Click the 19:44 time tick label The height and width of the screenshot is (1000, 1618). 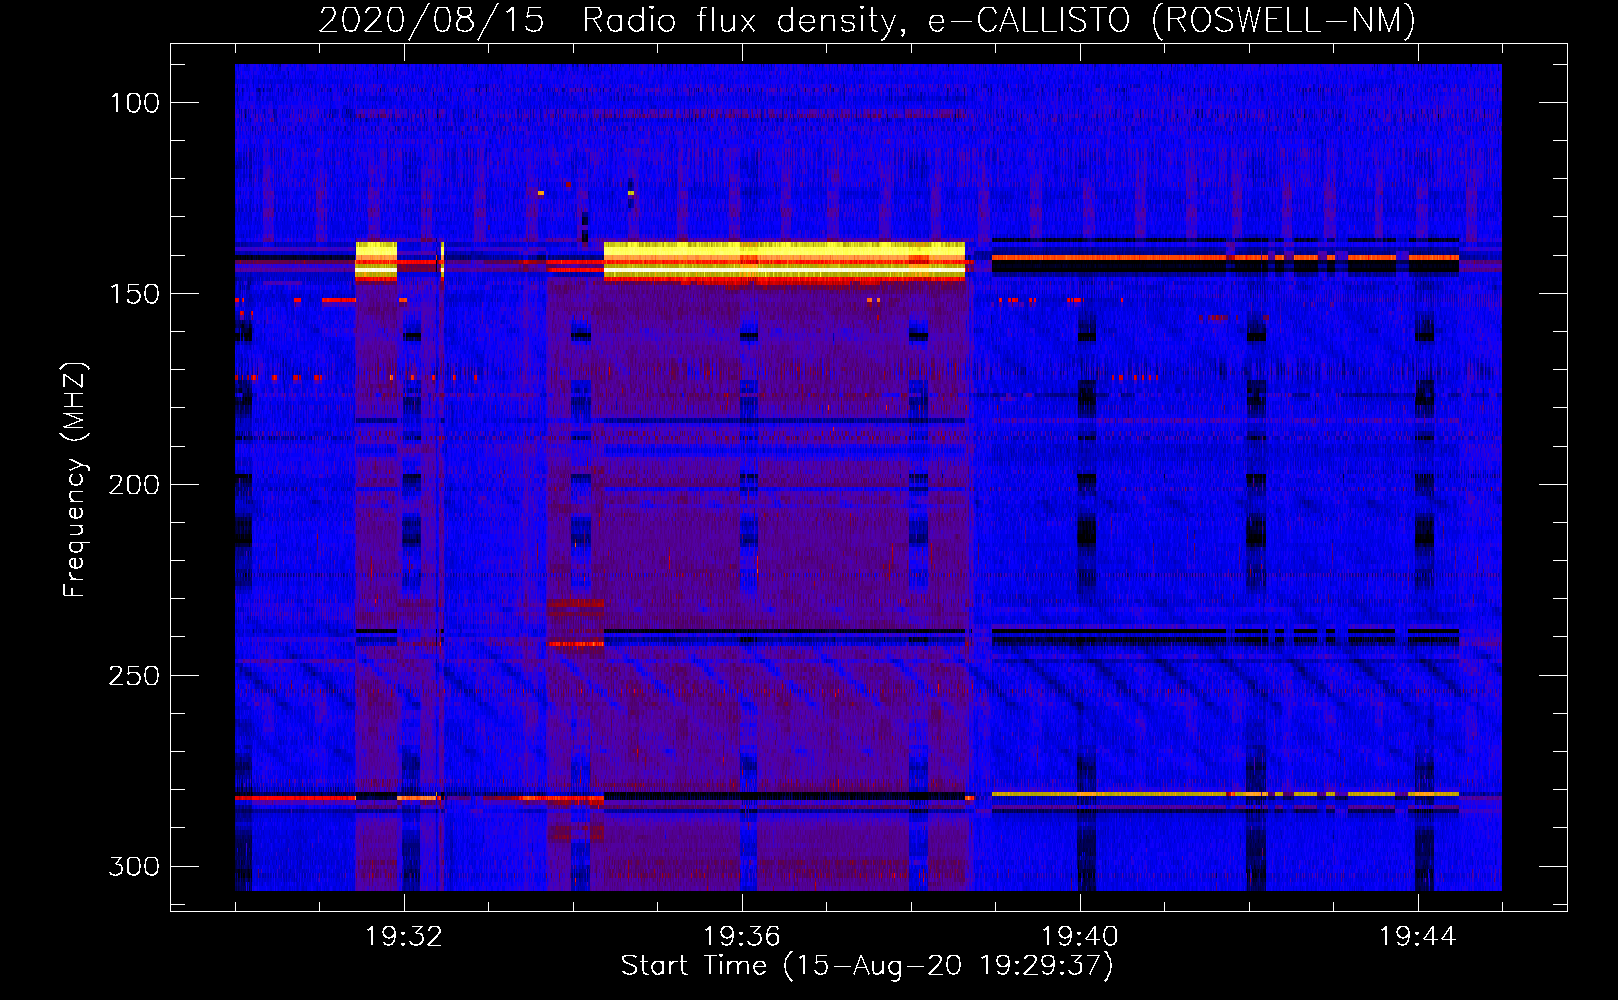[1418, 937]
